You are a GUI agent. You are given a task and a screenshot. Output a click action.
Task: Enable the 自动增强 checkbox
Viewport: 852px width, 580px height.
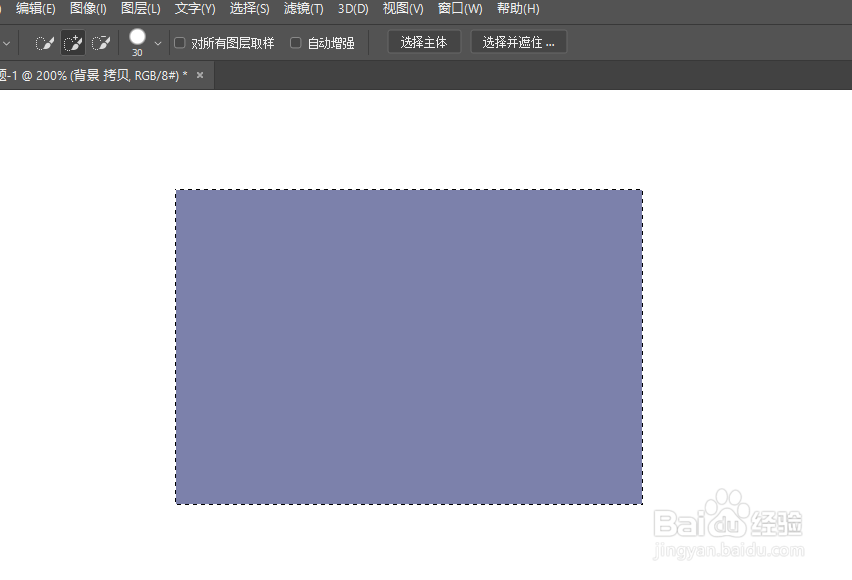tap(296, 42)
